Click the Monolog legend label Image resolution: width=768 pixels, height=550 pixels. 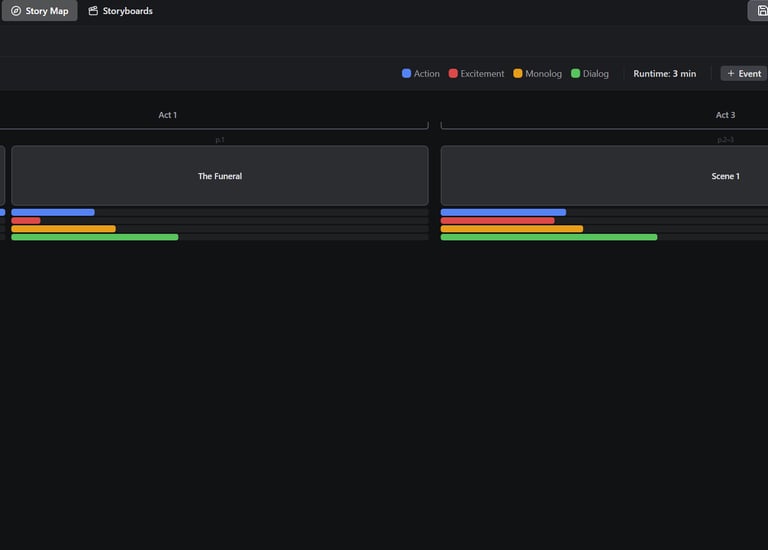pos(543,73)
